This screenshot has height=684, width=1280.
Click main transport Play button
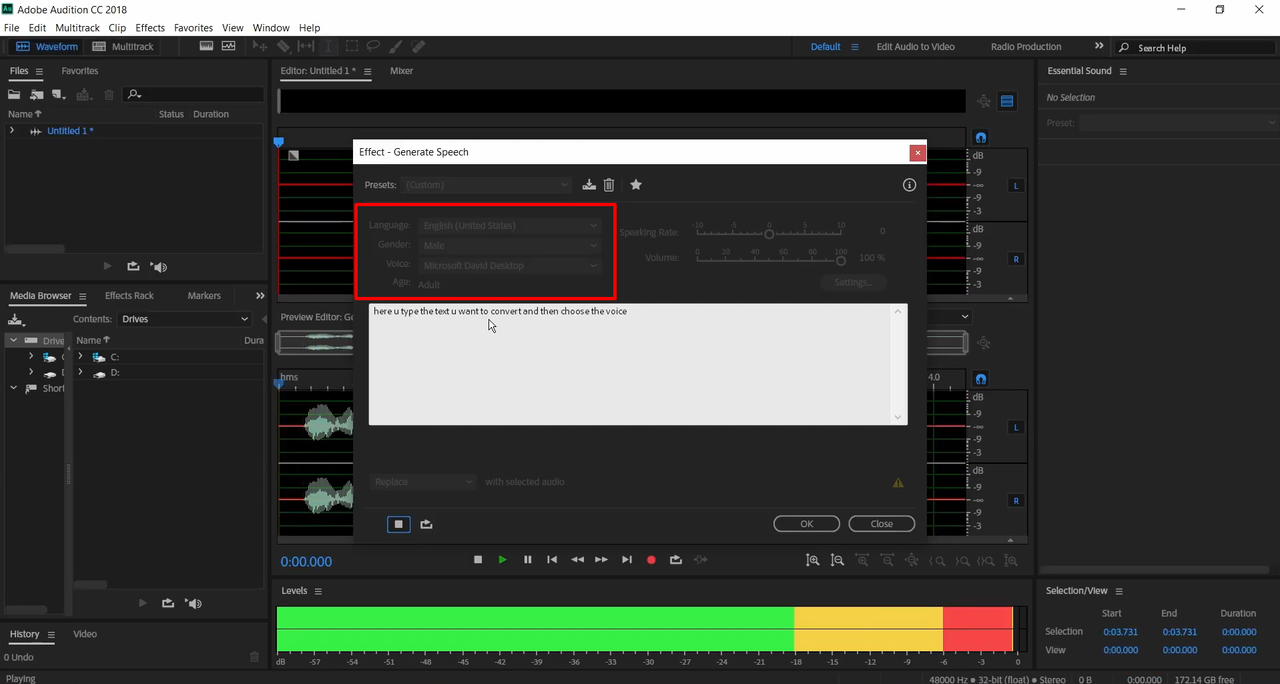point(503,560)
